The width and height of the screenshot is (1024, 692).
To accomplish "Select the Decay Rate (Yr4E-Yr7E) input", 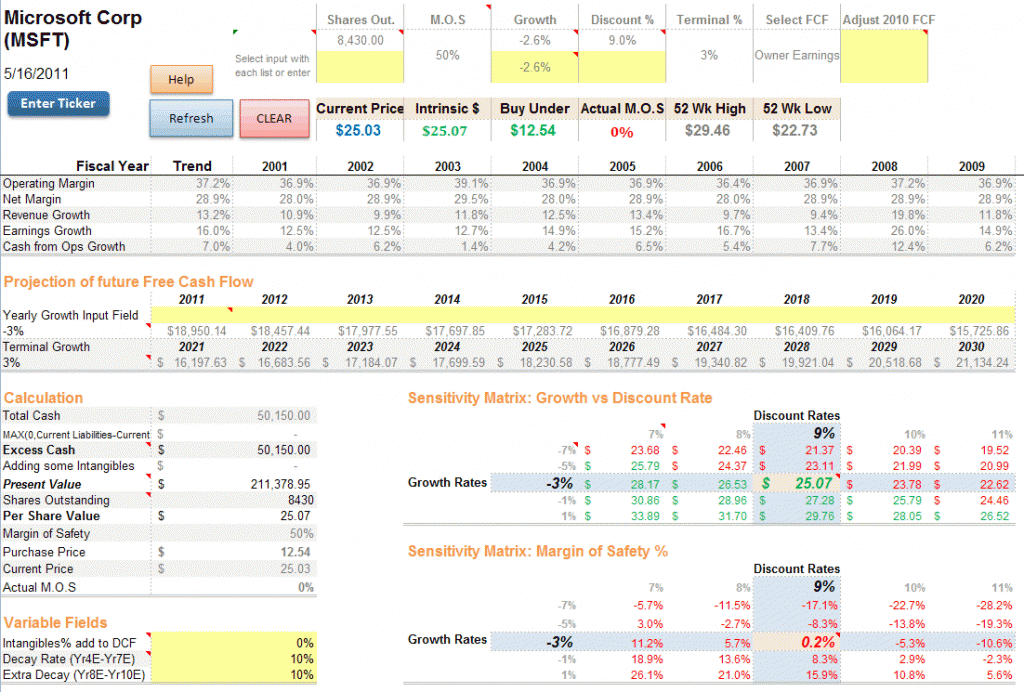I will pyautogui.click(x=234, y=659).
